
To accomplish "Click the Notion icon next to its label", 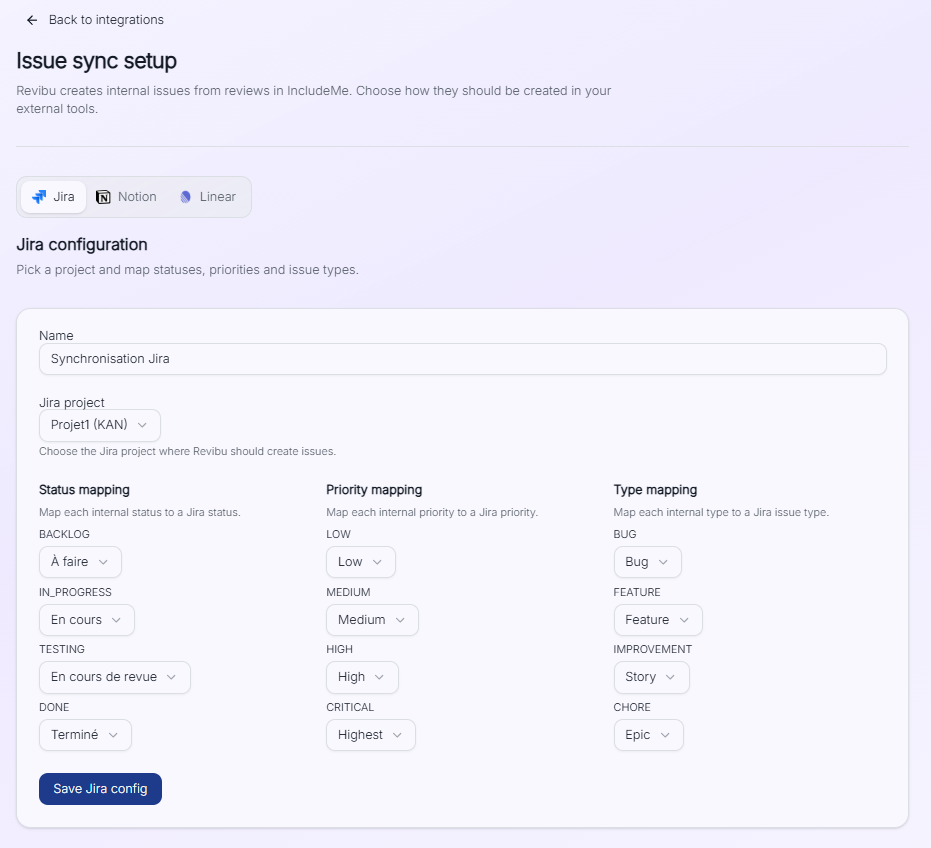I will tap(102, 196).
